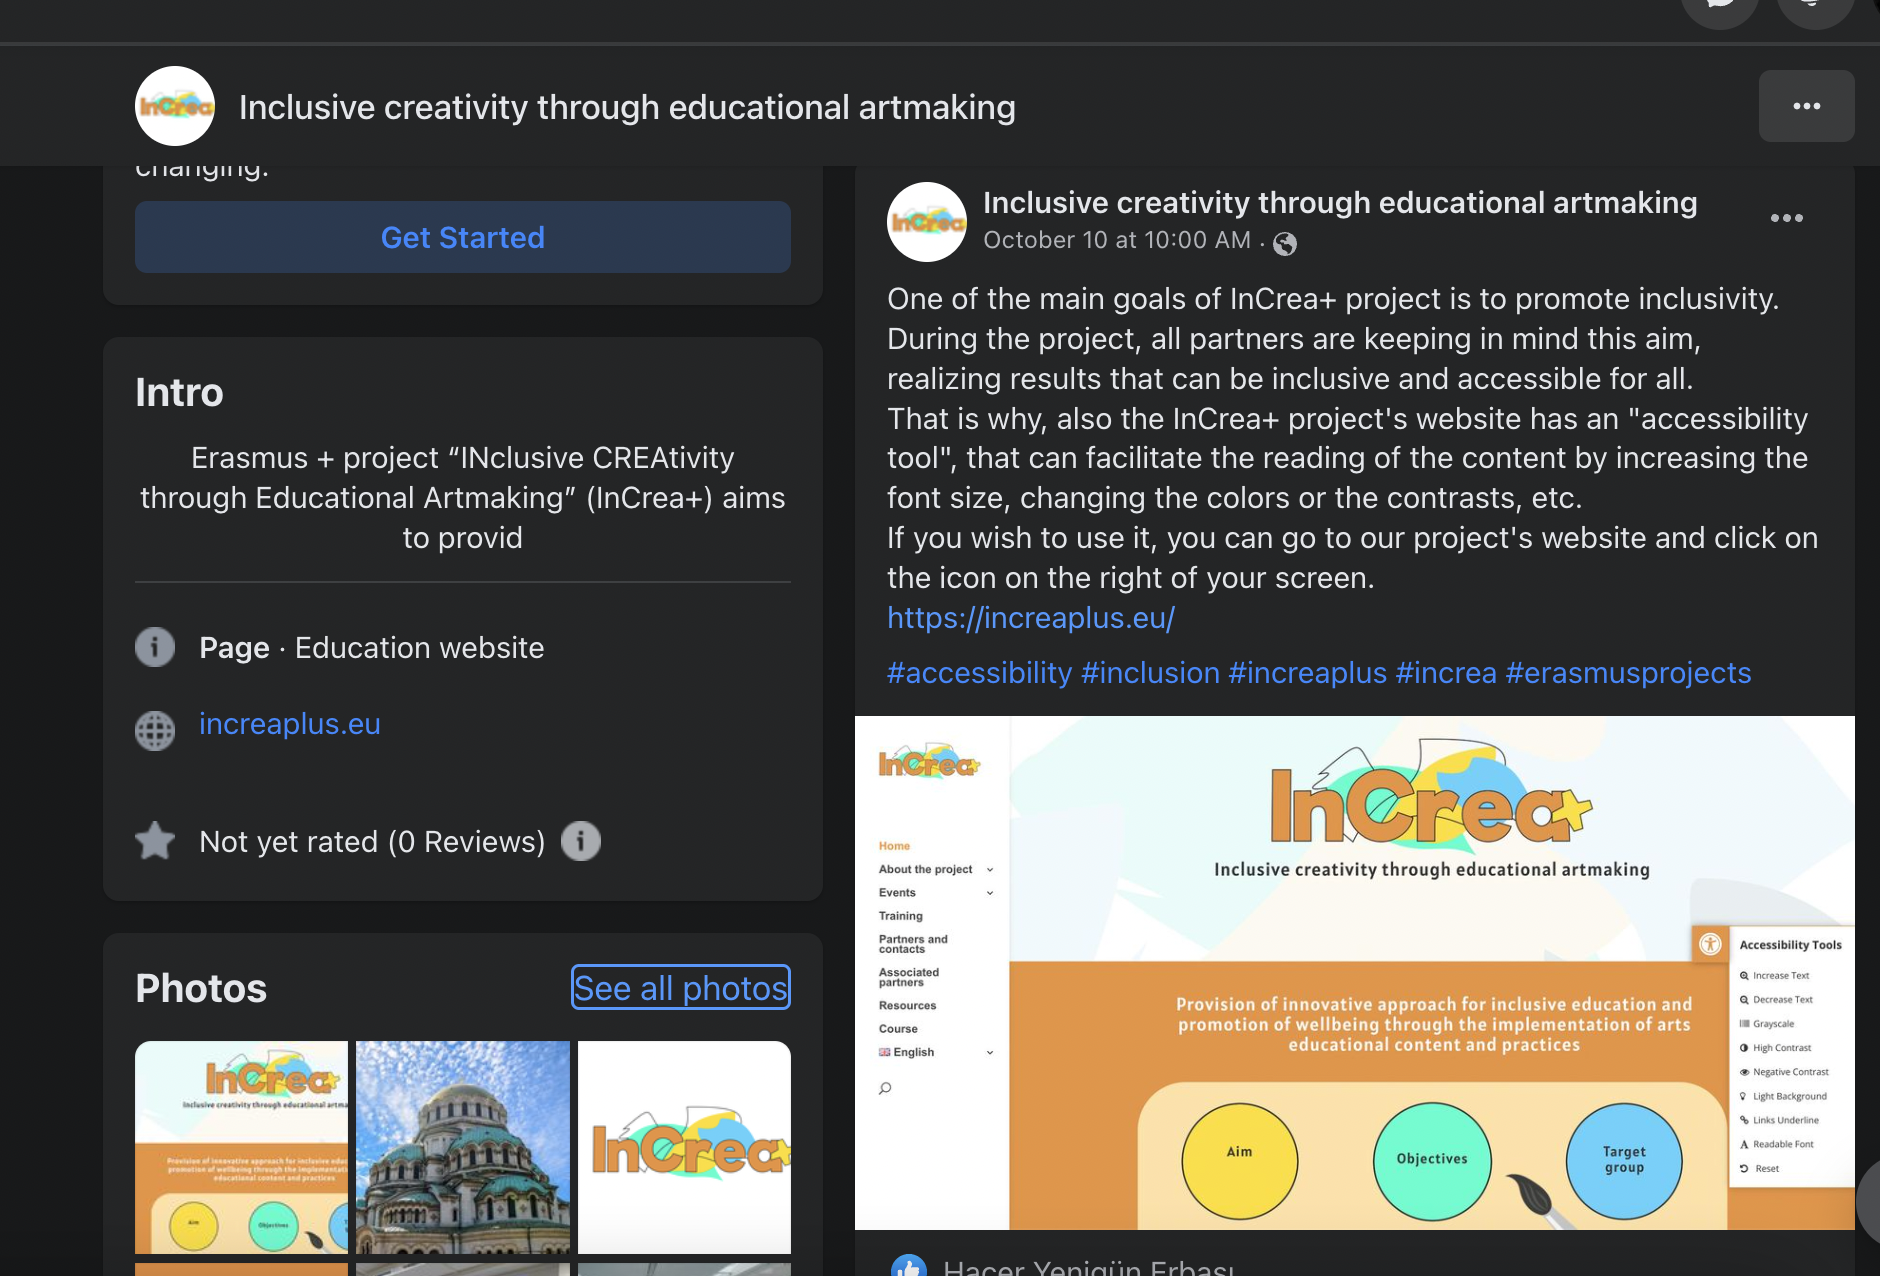Click the Messenger icon at top right

pos(1719,8)
